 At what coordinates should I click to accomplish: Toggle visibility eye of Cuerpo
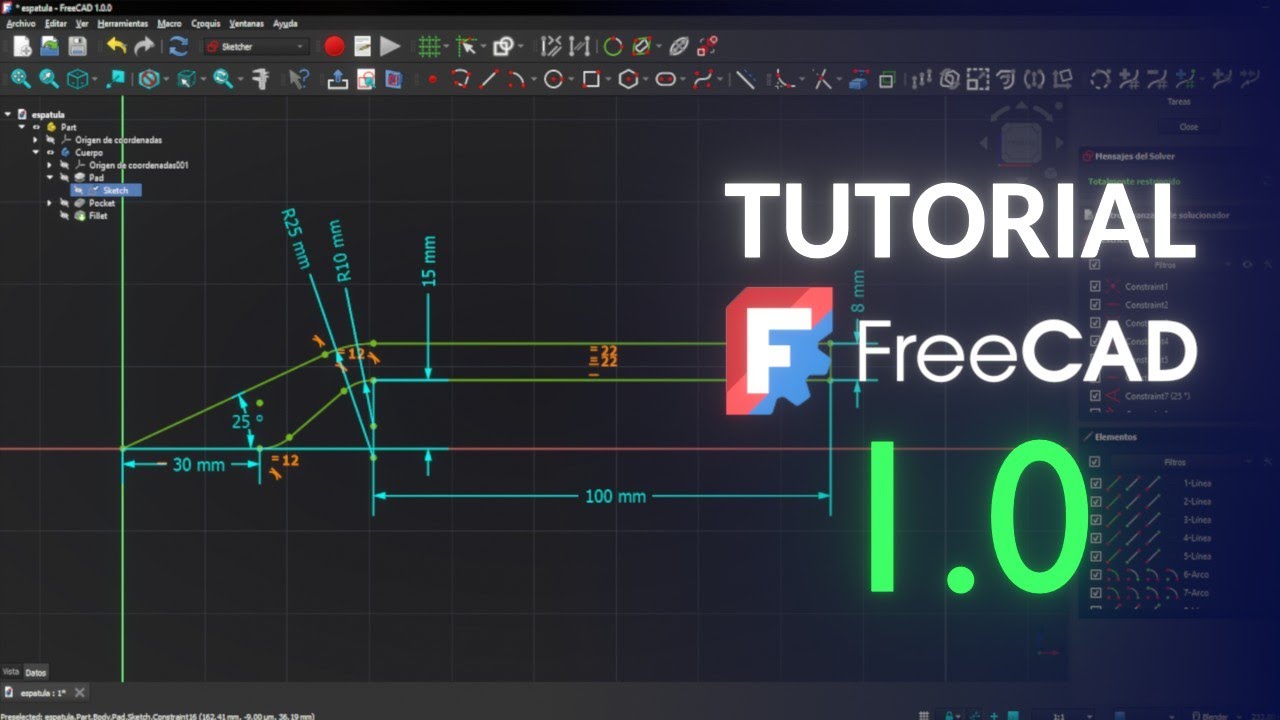point(50,152)
